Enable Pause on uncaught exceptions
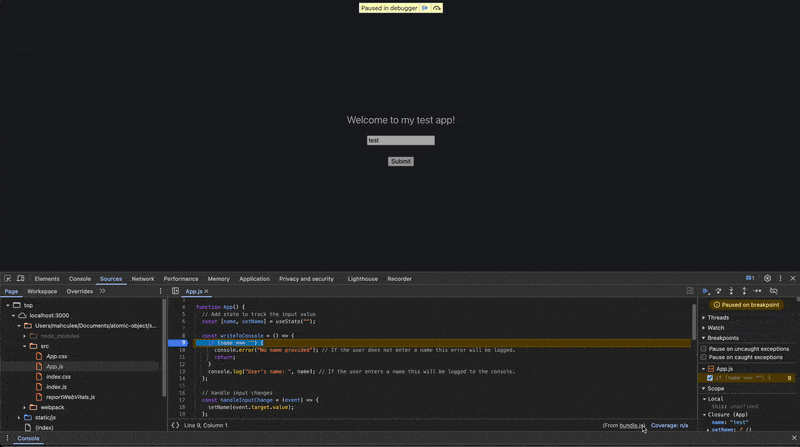This screenshot has width=800, height=447. 704,349
